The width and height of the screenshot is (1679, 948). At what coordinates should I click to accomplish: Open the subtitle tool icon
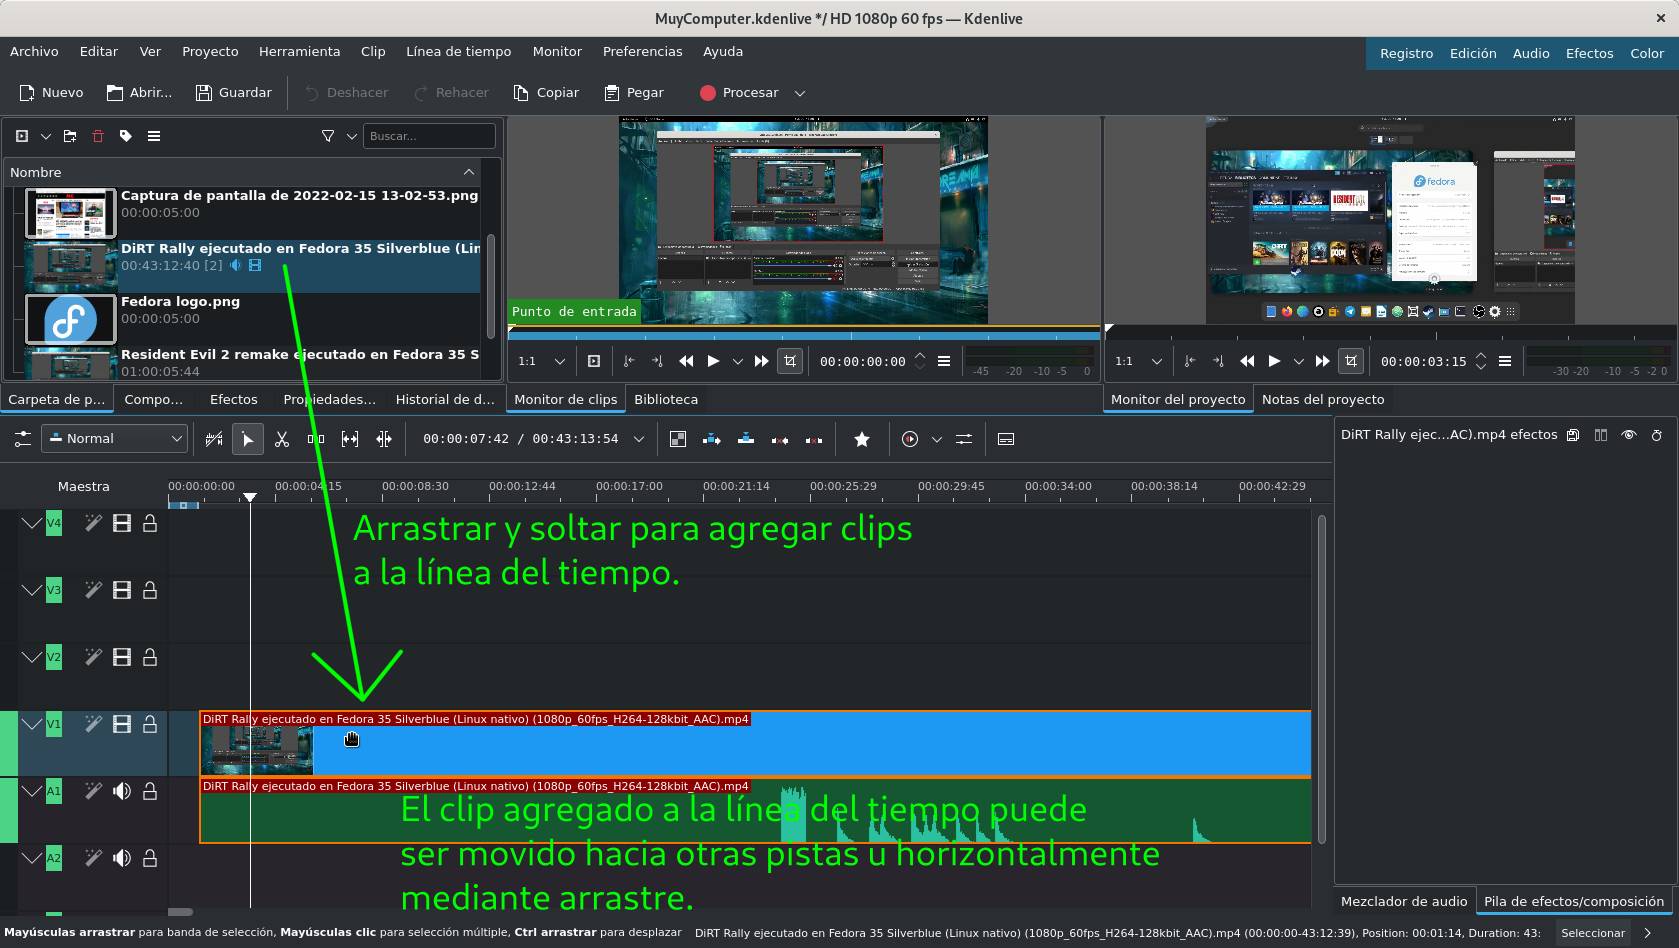click(x=1006, y=439)
